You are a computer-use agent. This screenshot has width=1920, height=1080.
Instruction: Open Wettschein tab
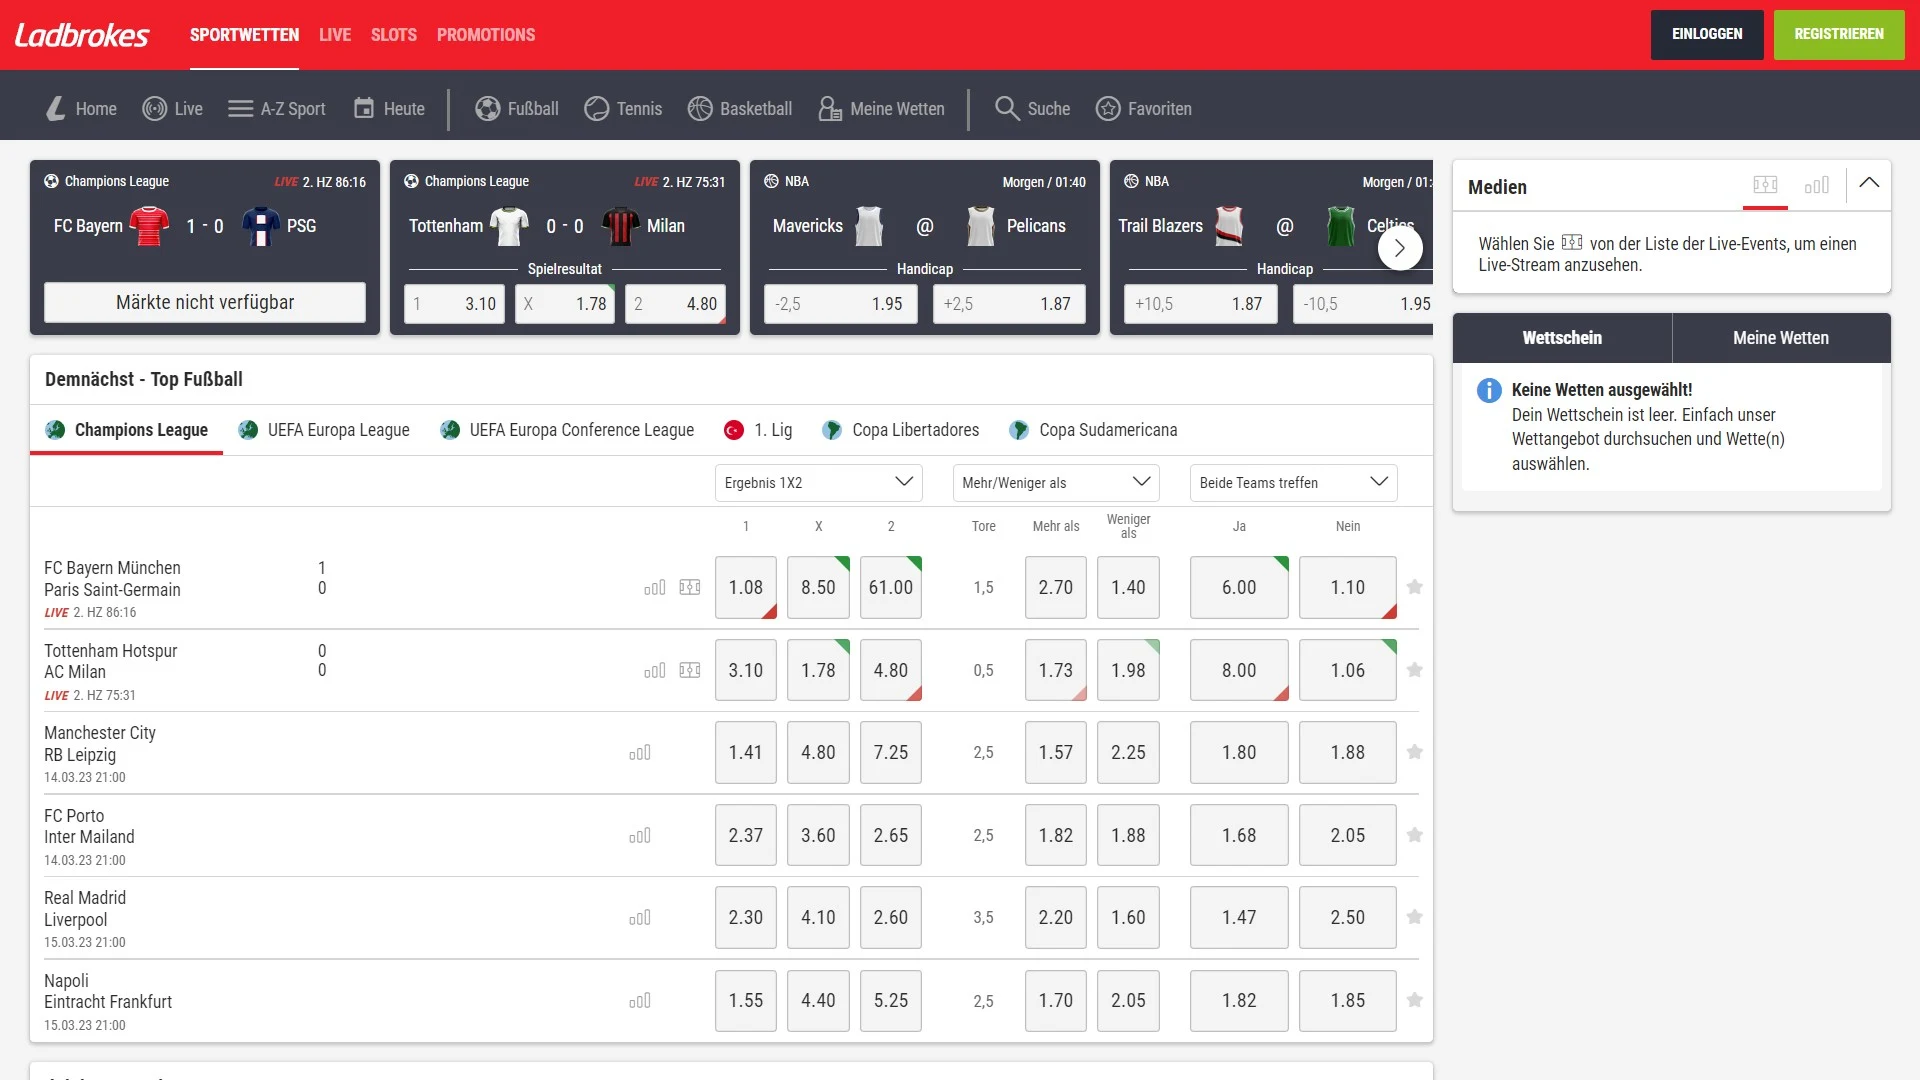tap(1562, 338)
